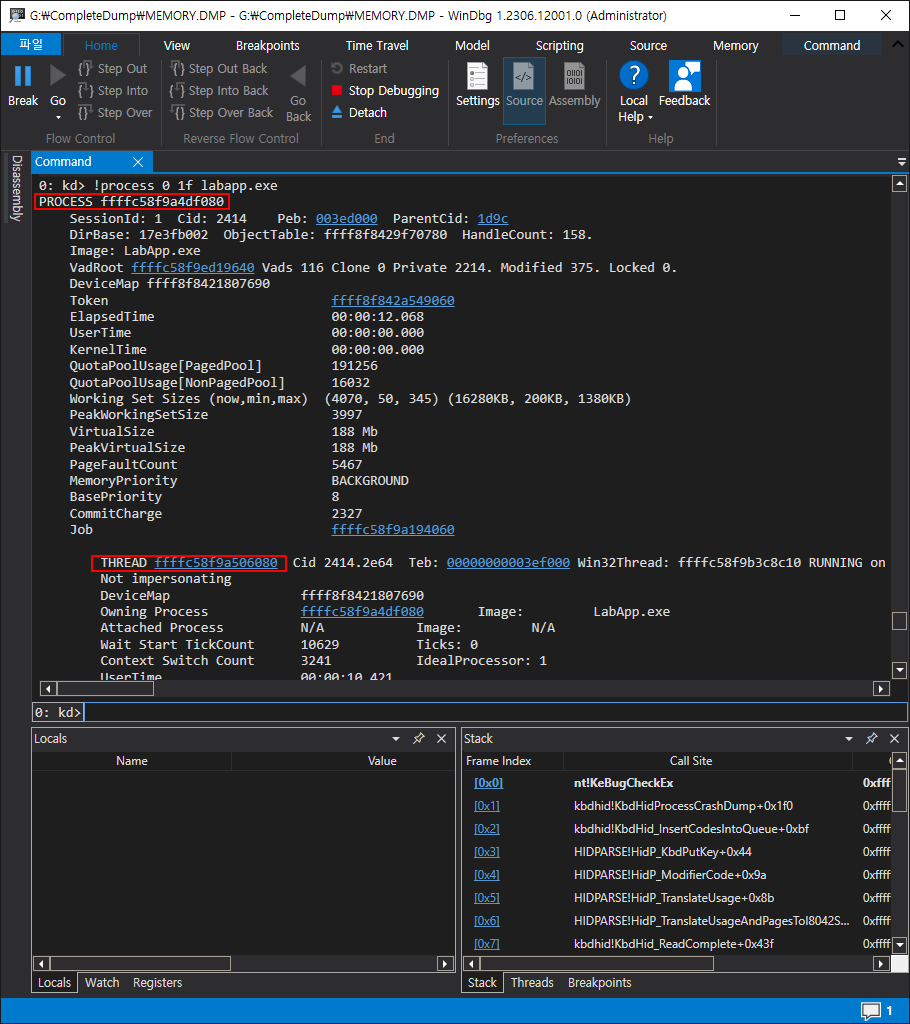This screenshot has width=910, height=1024.
Task: Click Job link ffffc58f9a194060
Action: click(x=393, y=530)
